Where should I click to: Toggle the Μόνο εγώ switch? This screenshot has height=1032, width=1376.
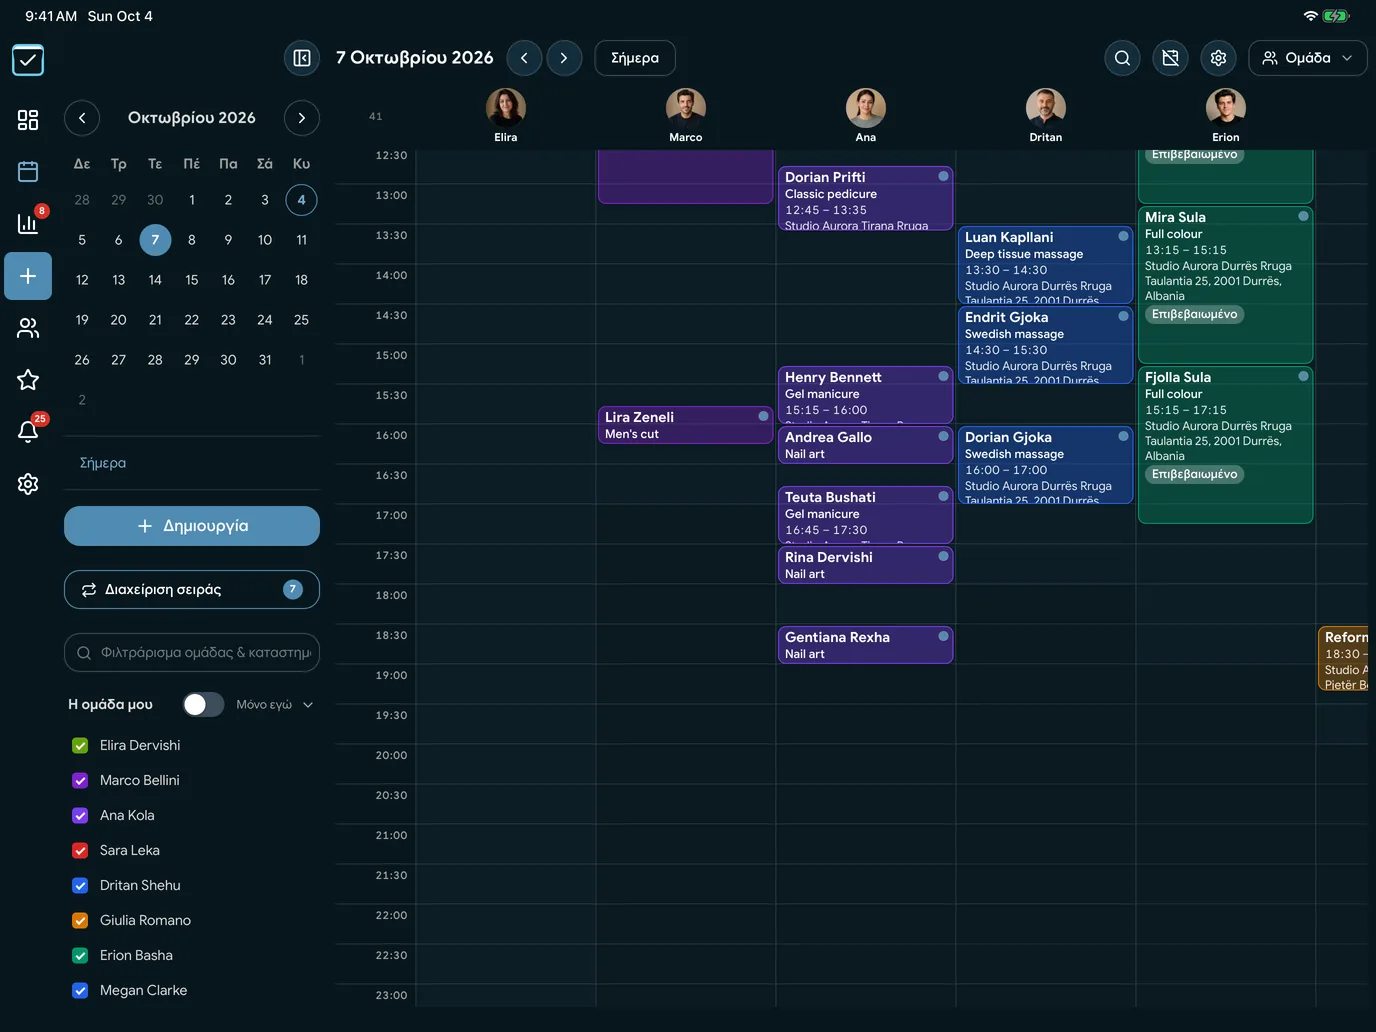tap(203, 705)
